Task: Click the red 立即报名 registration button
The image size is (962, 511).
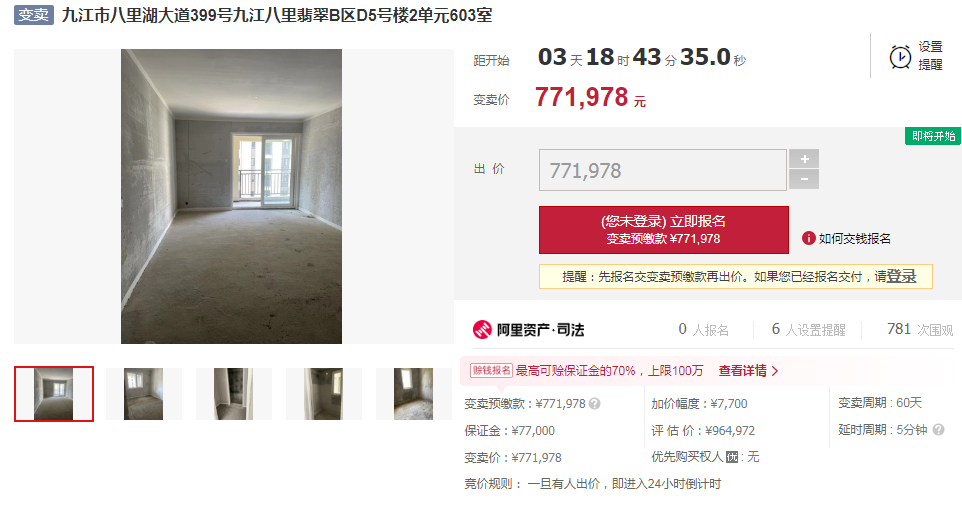Action: (664, 230)
